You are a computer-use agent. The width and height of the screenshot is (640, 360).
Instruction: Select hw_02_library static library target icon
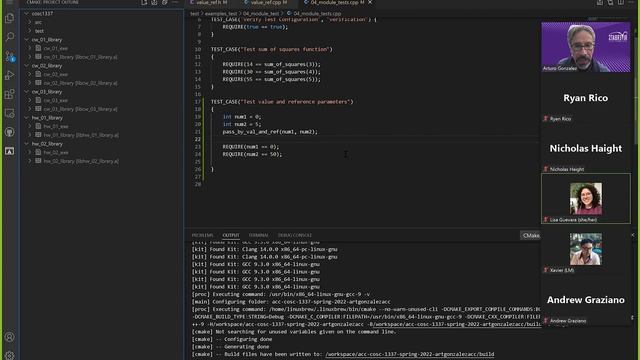tap(38, 161)
